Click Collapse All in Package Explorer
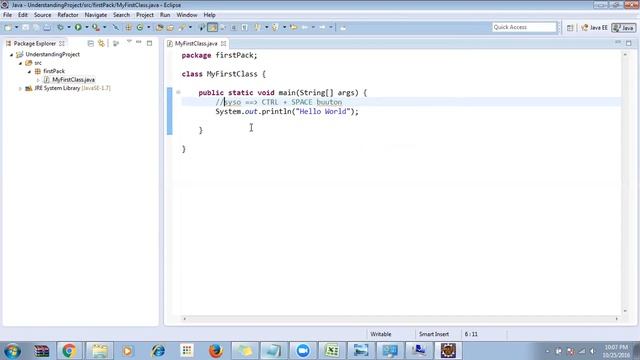This screenshot has width=640, height=360. click(x=91, y=43)
